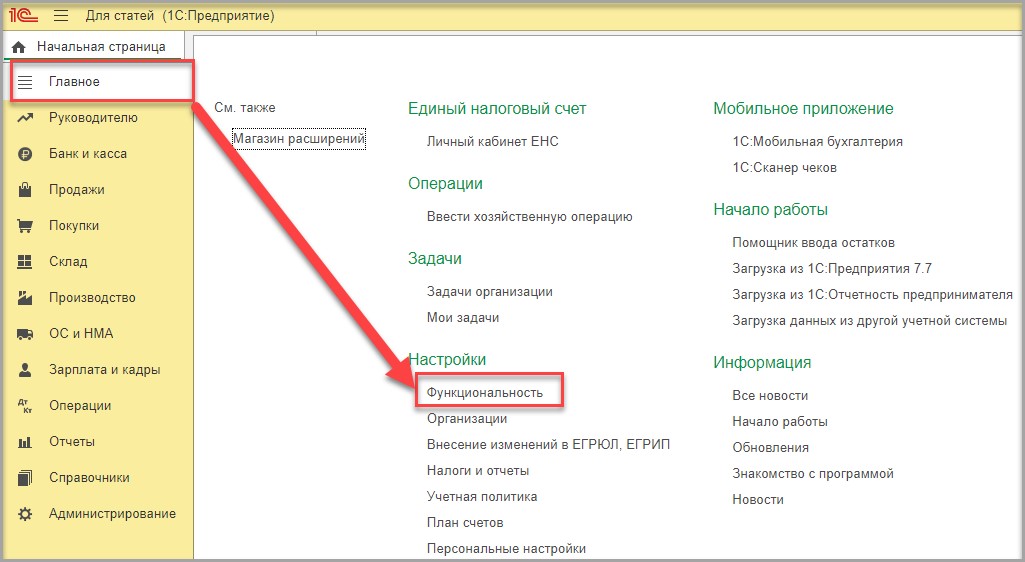The image size is (1025, 562).
Task: Open the Производство section
Action: click(x=92, y=297)
